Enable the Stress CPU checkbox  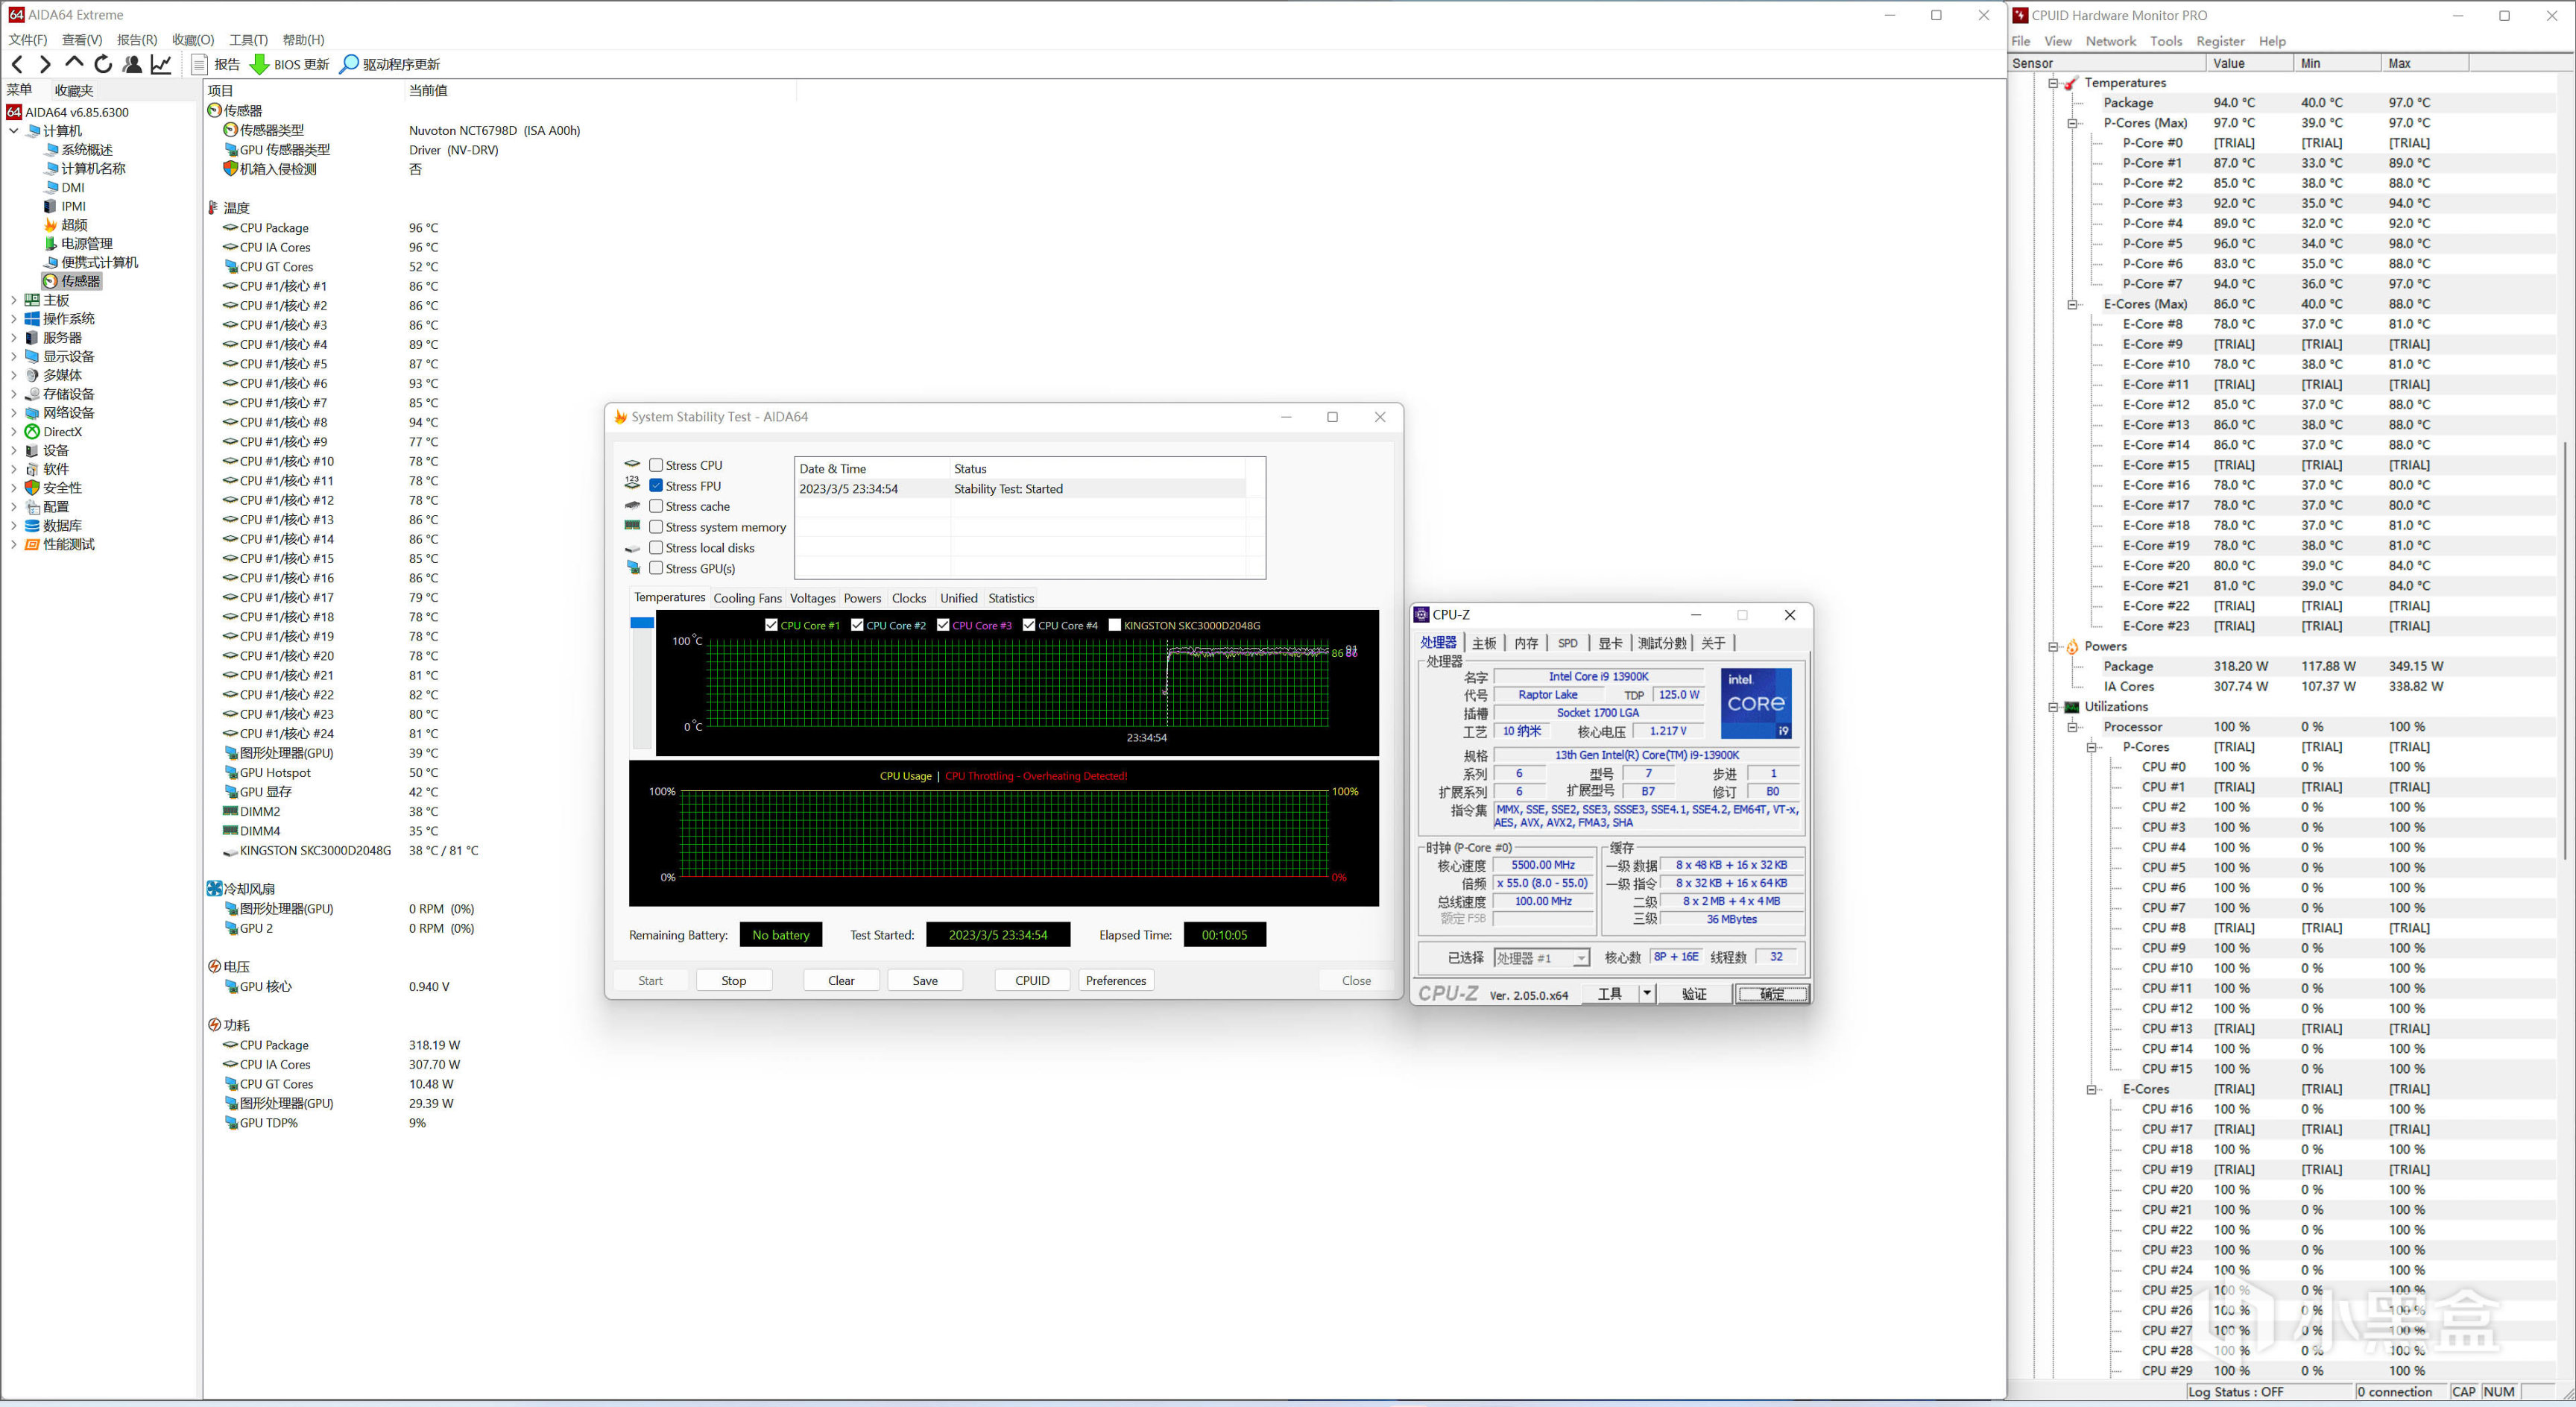pos(656,465)
